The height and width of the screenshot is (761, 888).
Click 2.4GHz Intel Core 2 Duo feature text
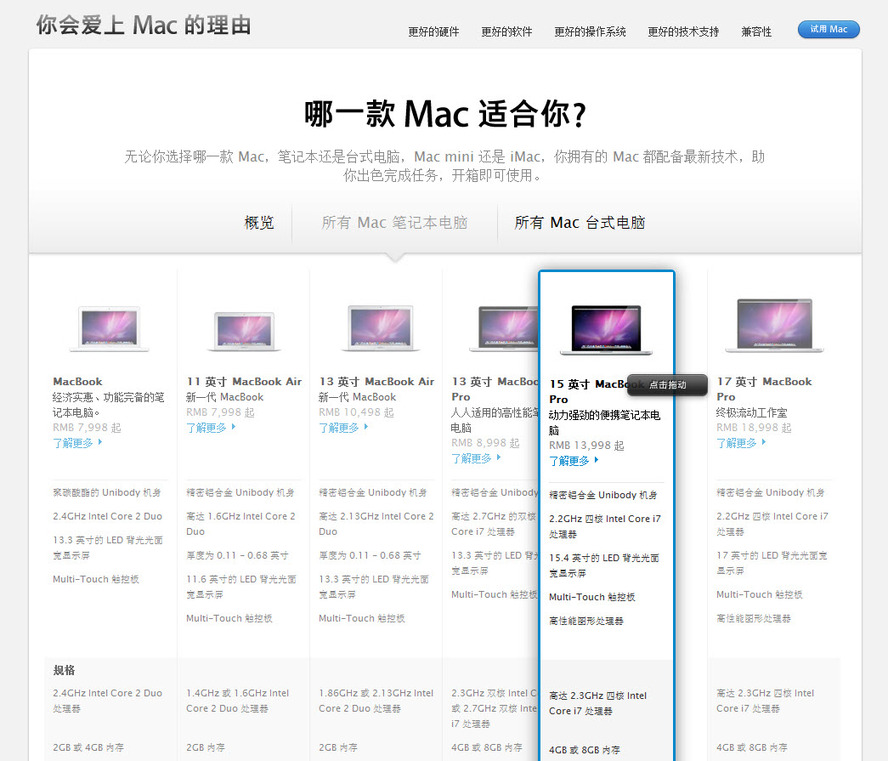pos(108,516)
